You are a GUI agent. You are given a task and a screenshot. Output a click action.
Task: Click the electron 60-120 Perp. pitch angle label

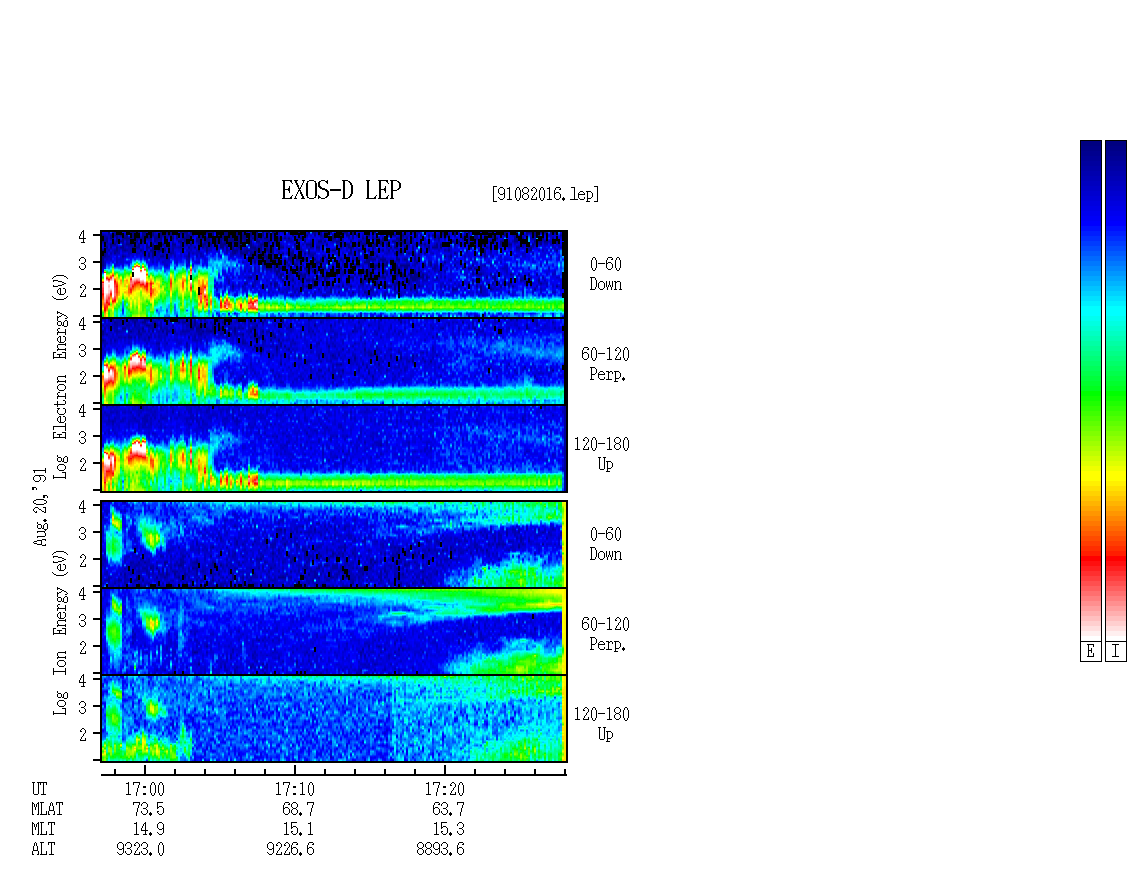coord(605,365)
